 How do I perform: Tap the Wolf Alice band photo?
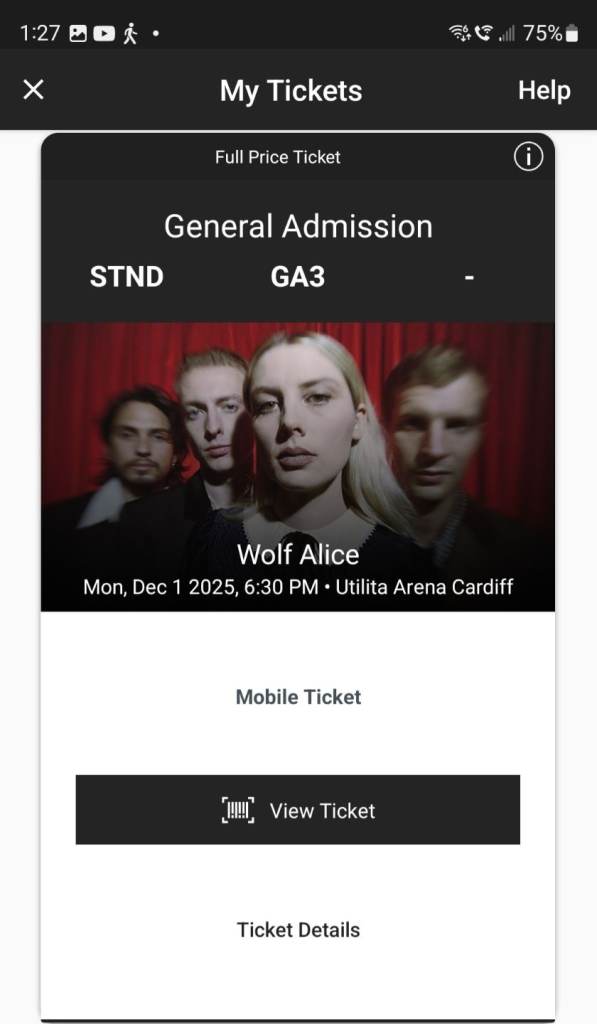[x=298, y=467]
